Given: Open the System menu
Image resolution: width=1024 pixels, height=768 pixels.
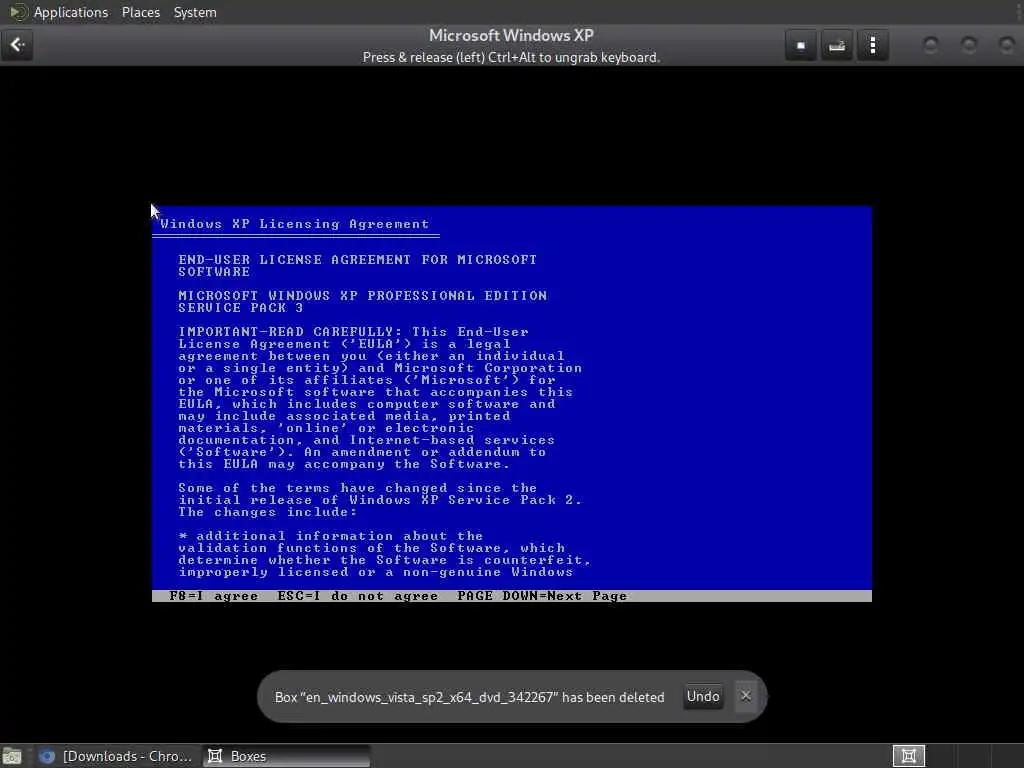Looking at the screenshot, I should coord(195,12).
